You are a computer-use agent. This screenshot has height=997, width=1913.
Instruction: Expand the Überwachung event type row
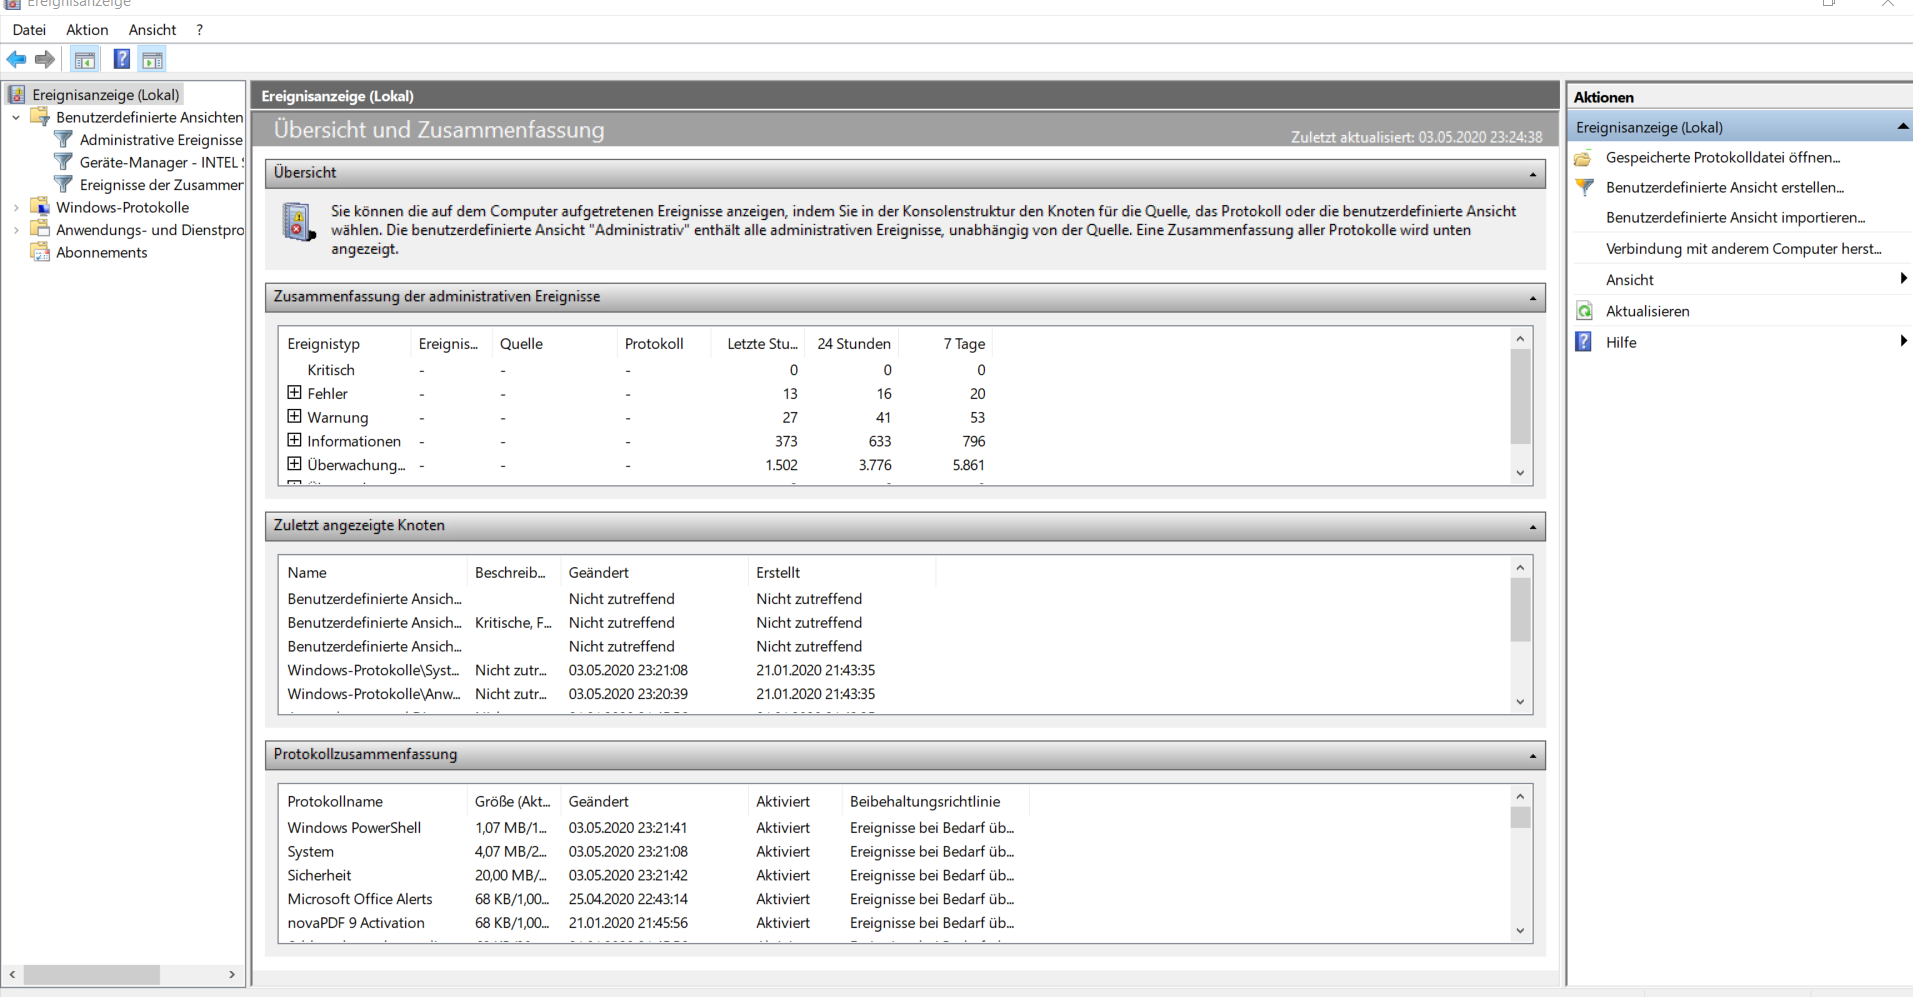click(x=294, y=464)
